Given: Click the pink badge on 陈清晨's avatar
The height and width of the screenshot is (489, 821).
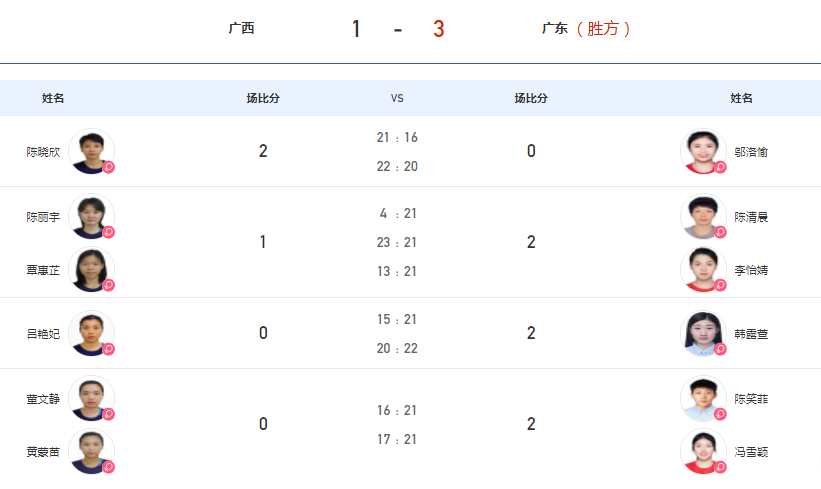Looking at the screenshot, I should click(720, 232).
